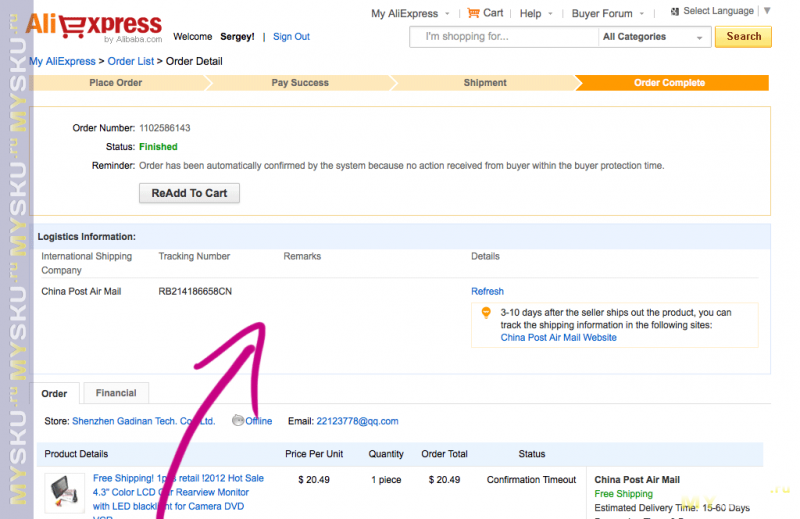Click the Select Language globe icon
The height and width of the screenshot is (519, 800).
coord(675,11)
